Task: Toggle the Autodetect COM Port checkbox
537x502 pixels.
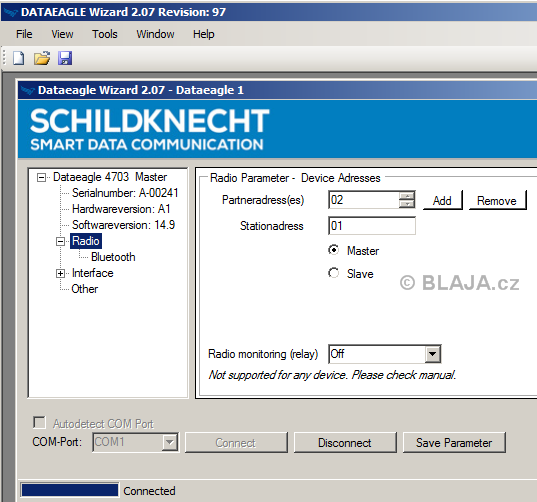Action: tap(39, 423)
